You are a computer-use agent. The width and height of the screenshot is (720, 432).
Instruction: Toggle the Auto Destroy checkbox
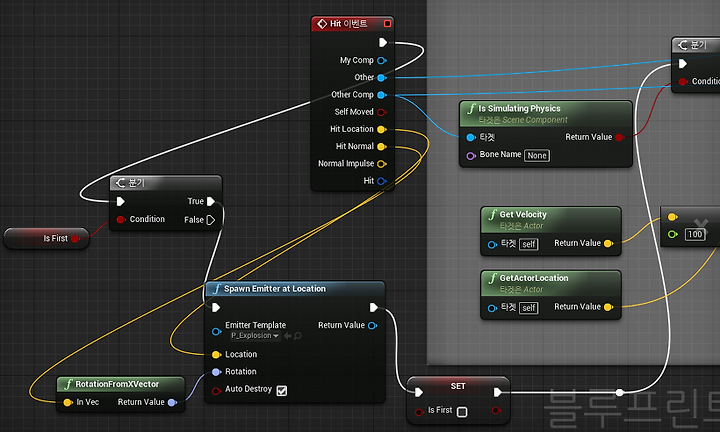[x=282, y=391]
